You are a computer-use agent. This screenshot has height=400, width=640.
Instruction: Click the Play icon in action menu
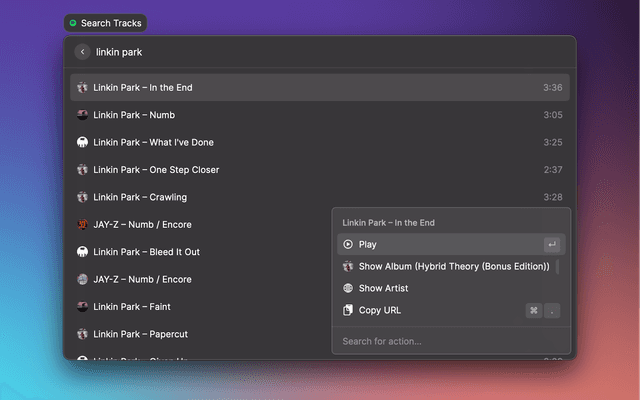pyautogui.click(x=348, y=244)
